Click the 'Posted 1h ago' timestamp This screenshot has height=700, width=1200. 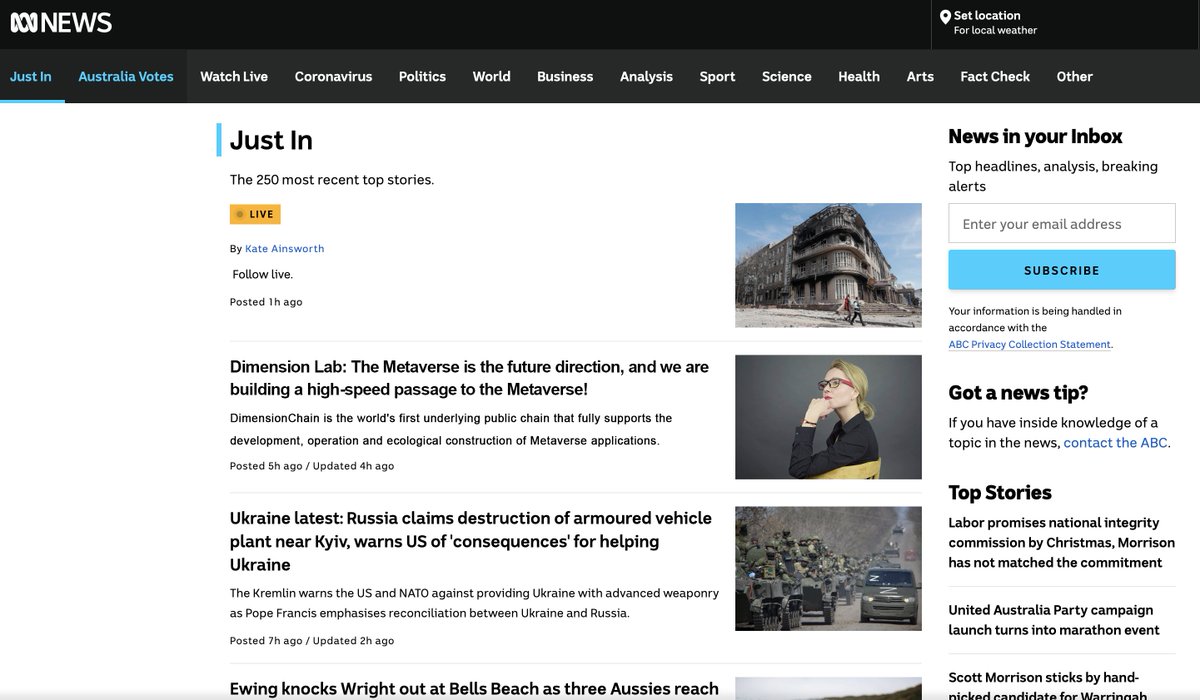(x=266, y=302)
